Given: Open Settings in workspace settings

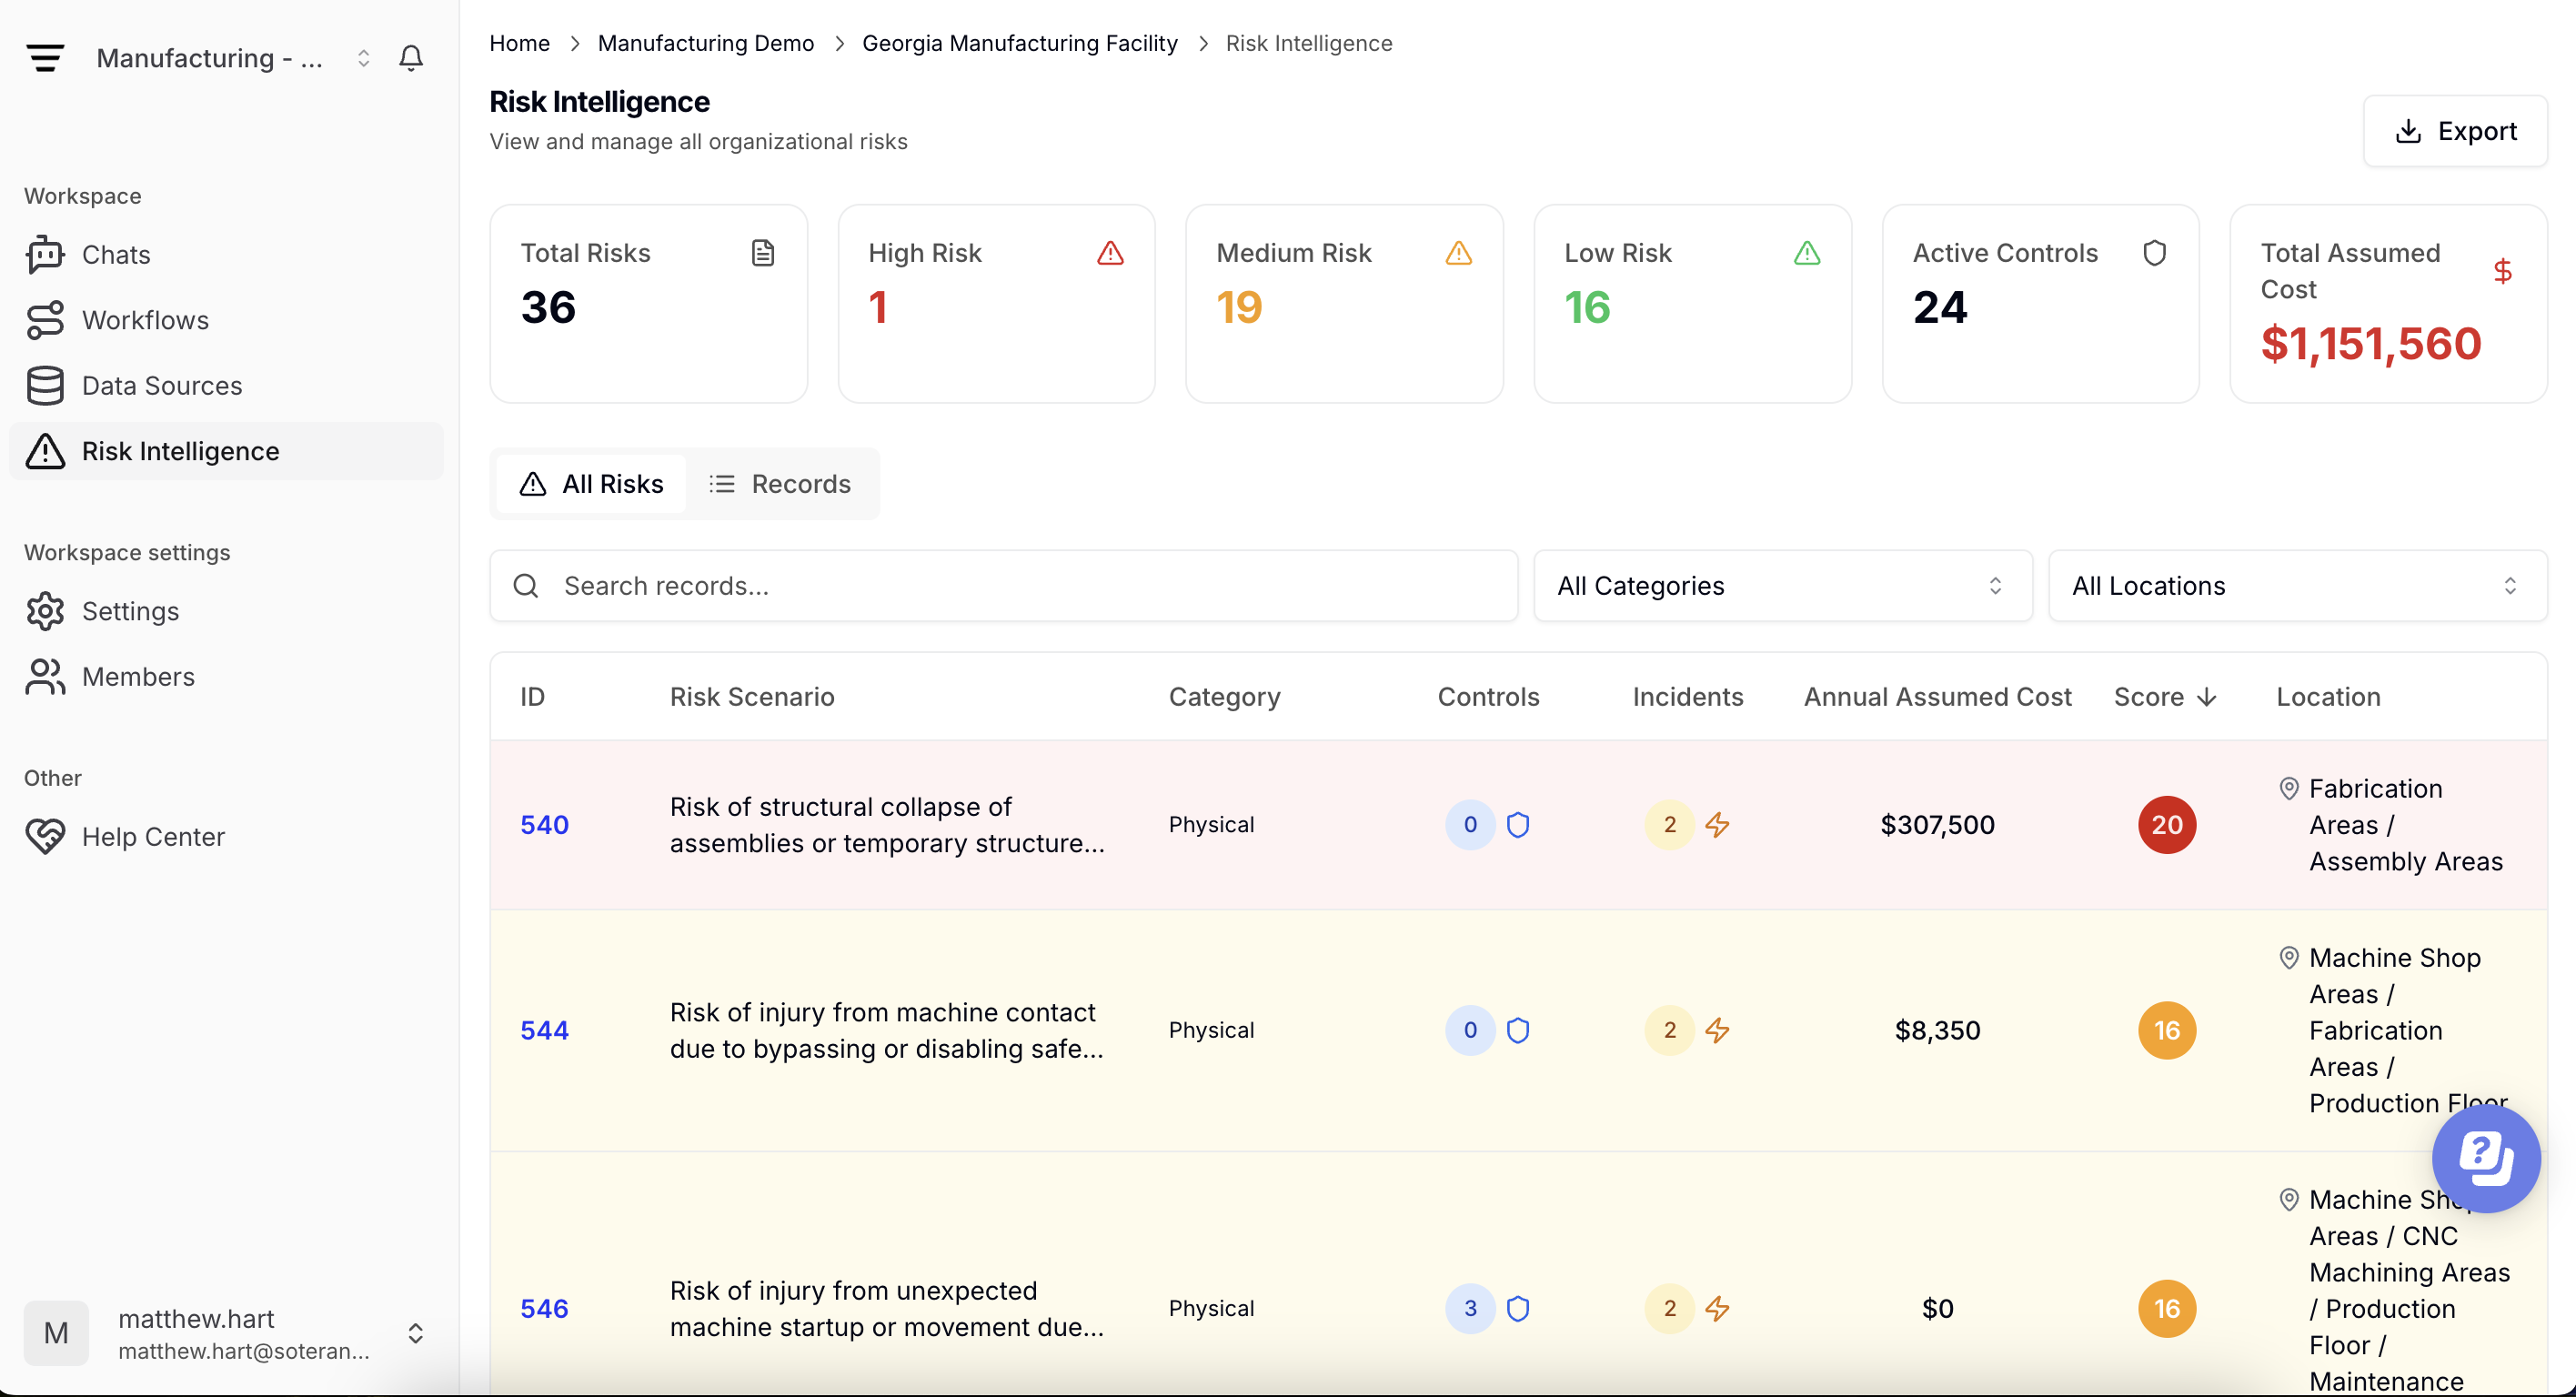Looking at the screenshot, I should coord(226,611).
